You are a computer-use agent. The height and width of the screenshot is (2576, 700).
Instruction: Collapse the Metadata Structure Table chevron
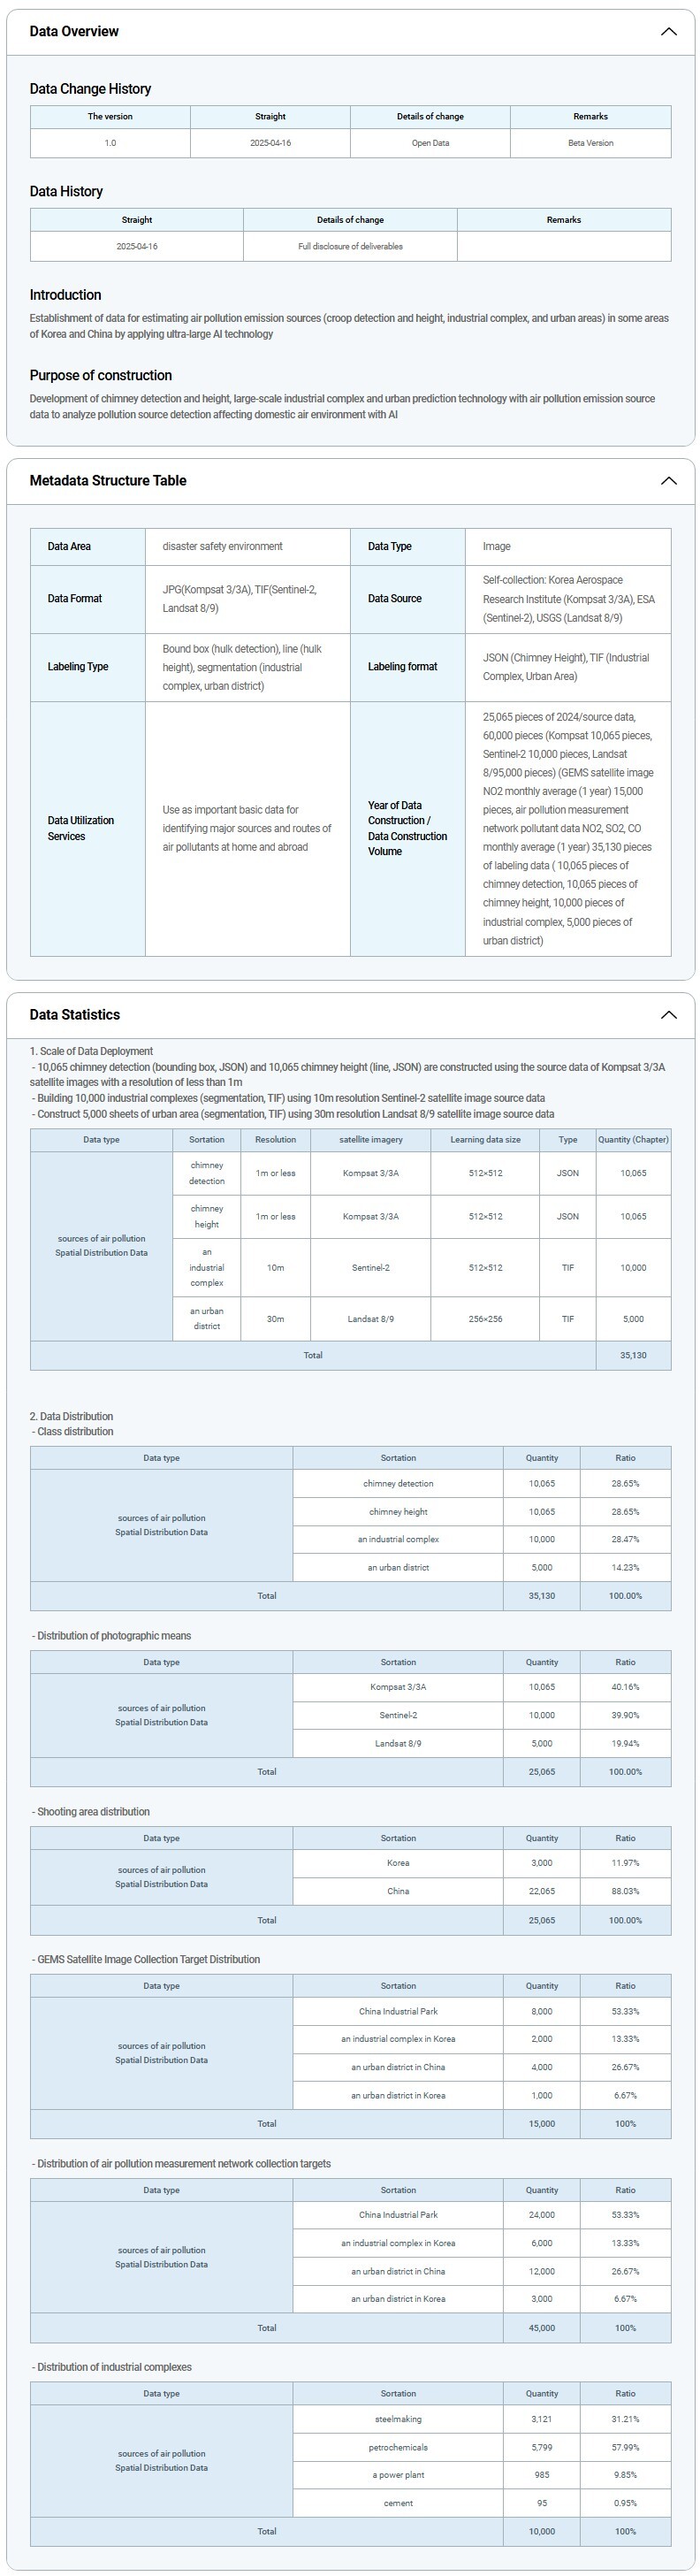point(668,481)
